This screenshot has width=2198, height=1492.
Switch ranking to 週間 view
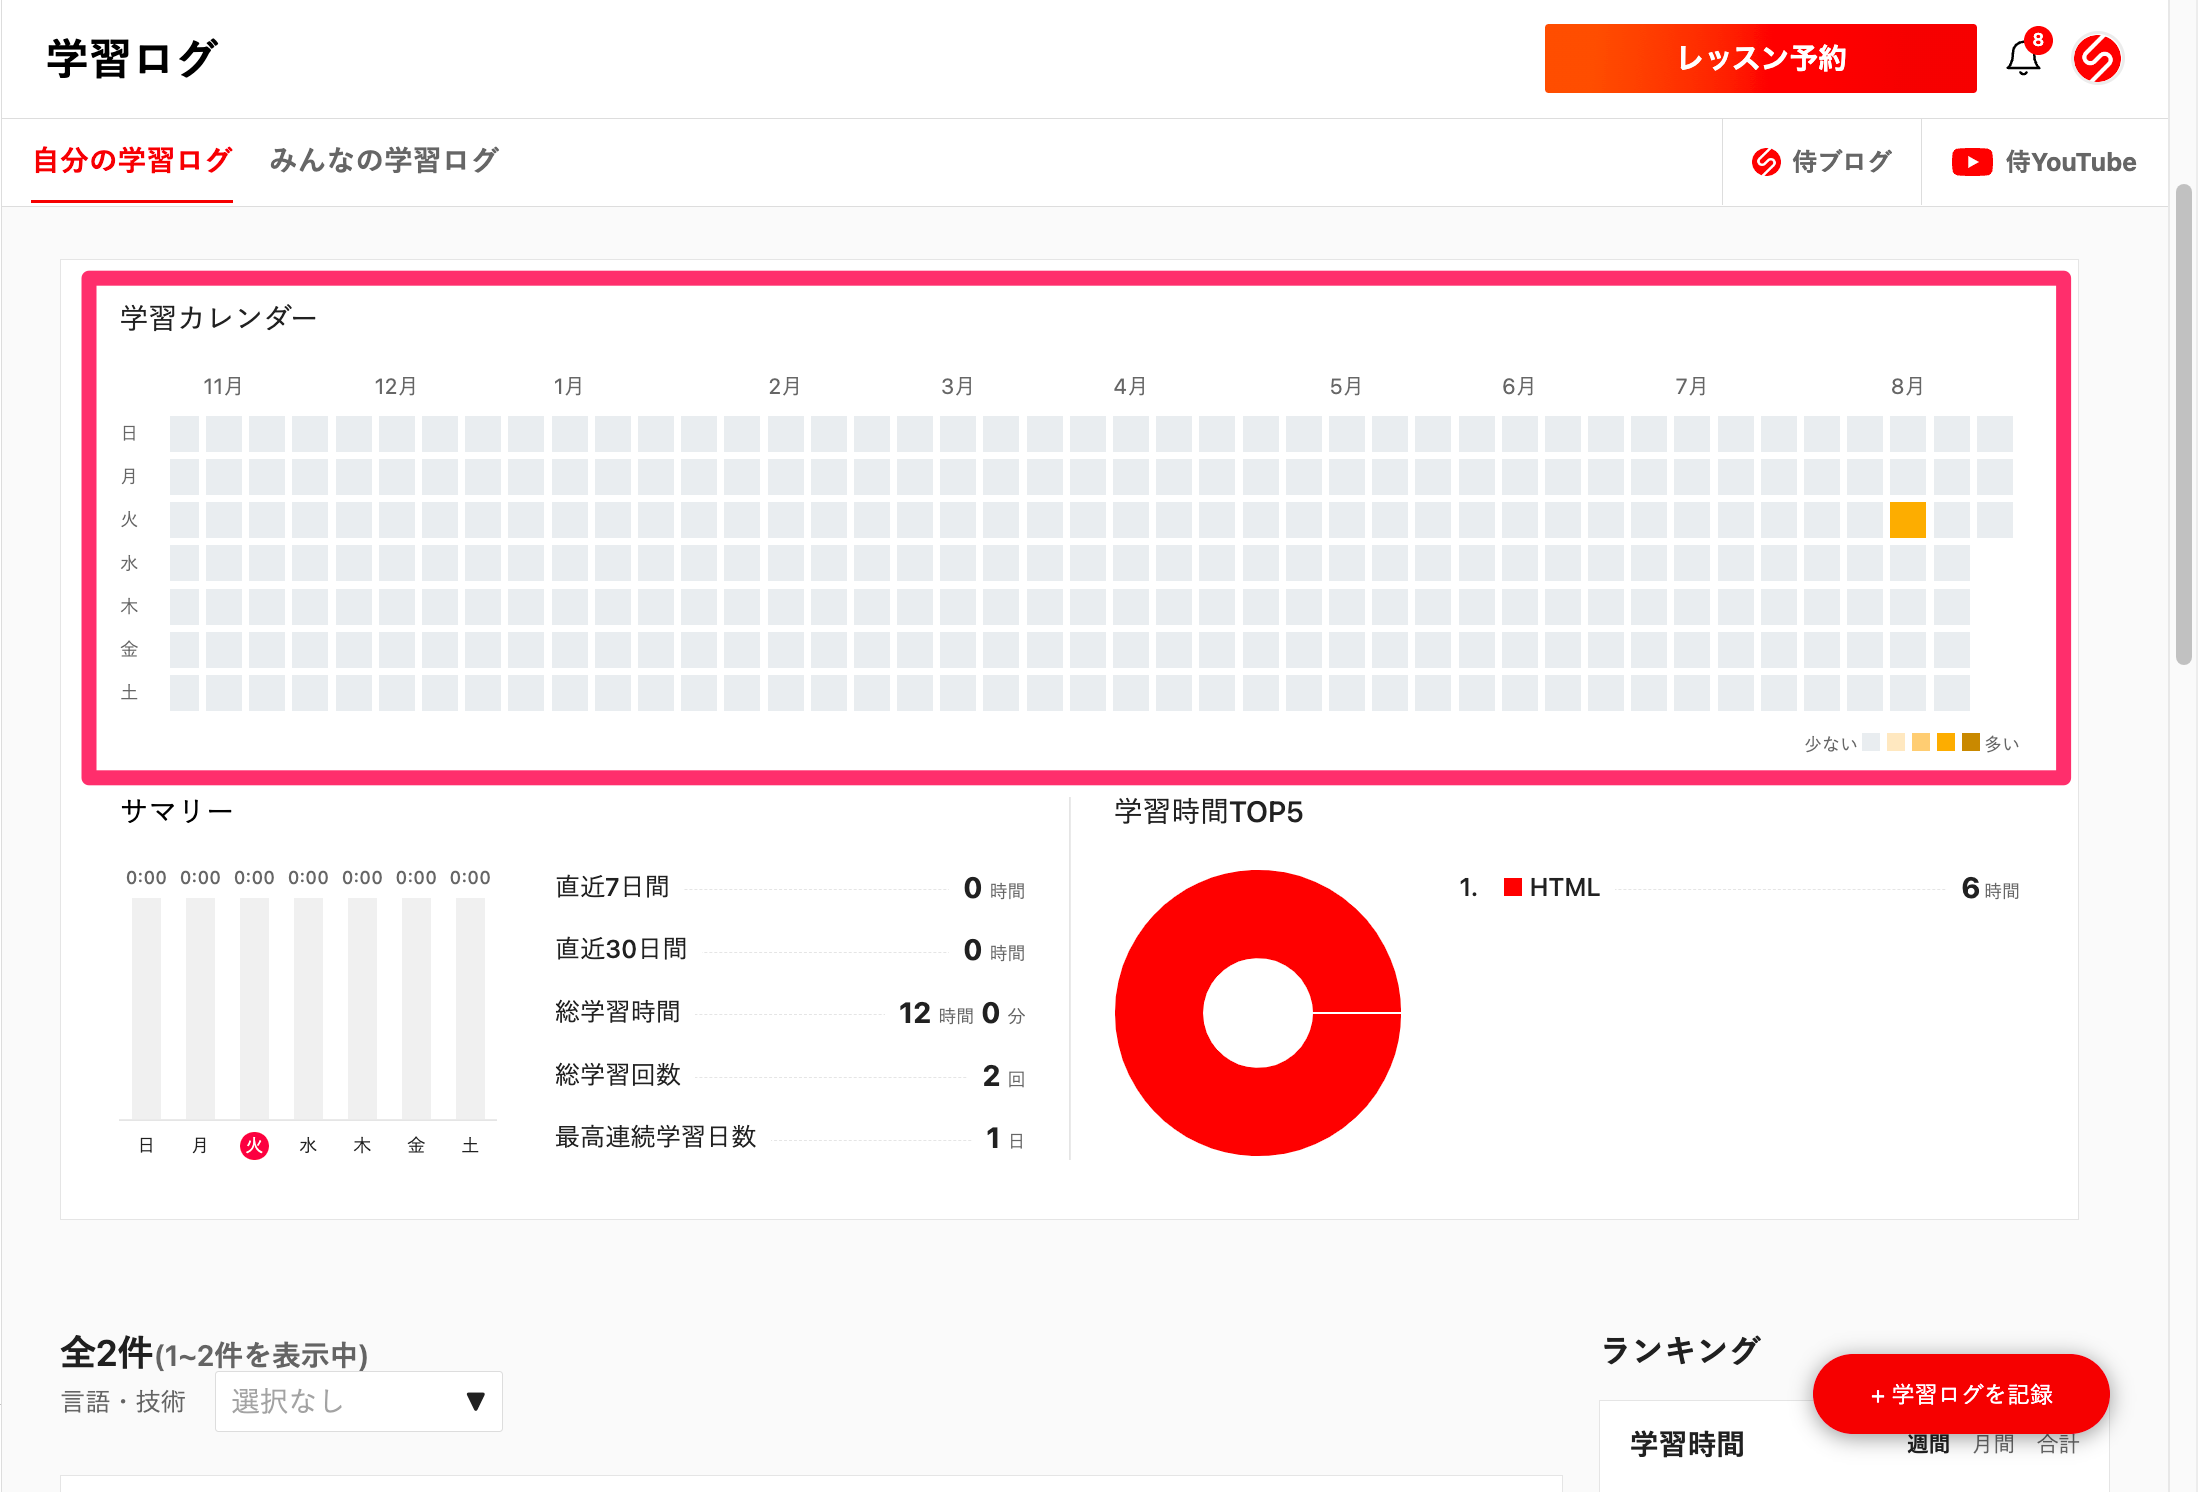pyautogui.click(x=1927, y=1444)
